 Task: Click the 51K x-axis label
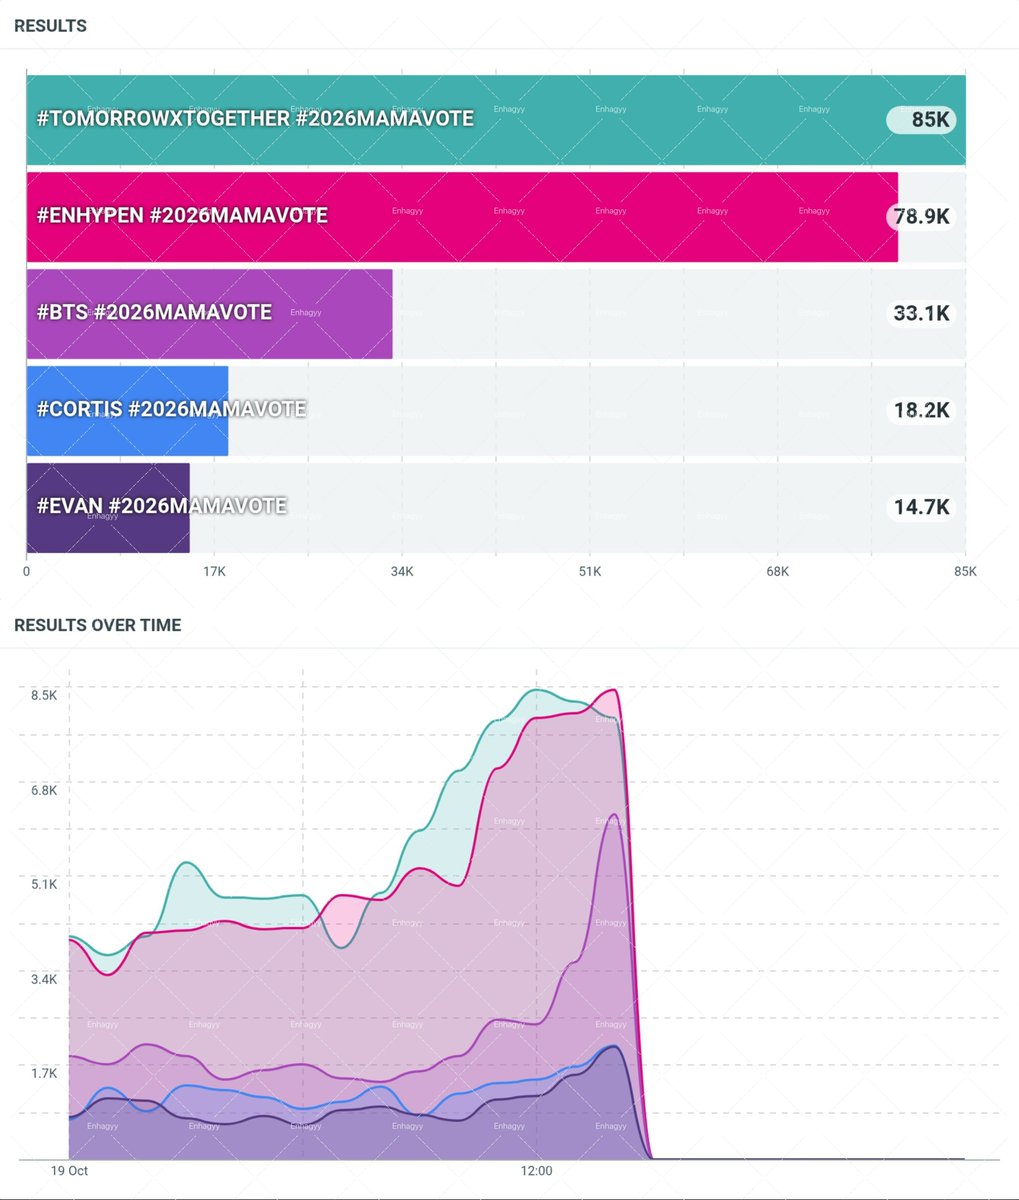[x=590, y=572]
